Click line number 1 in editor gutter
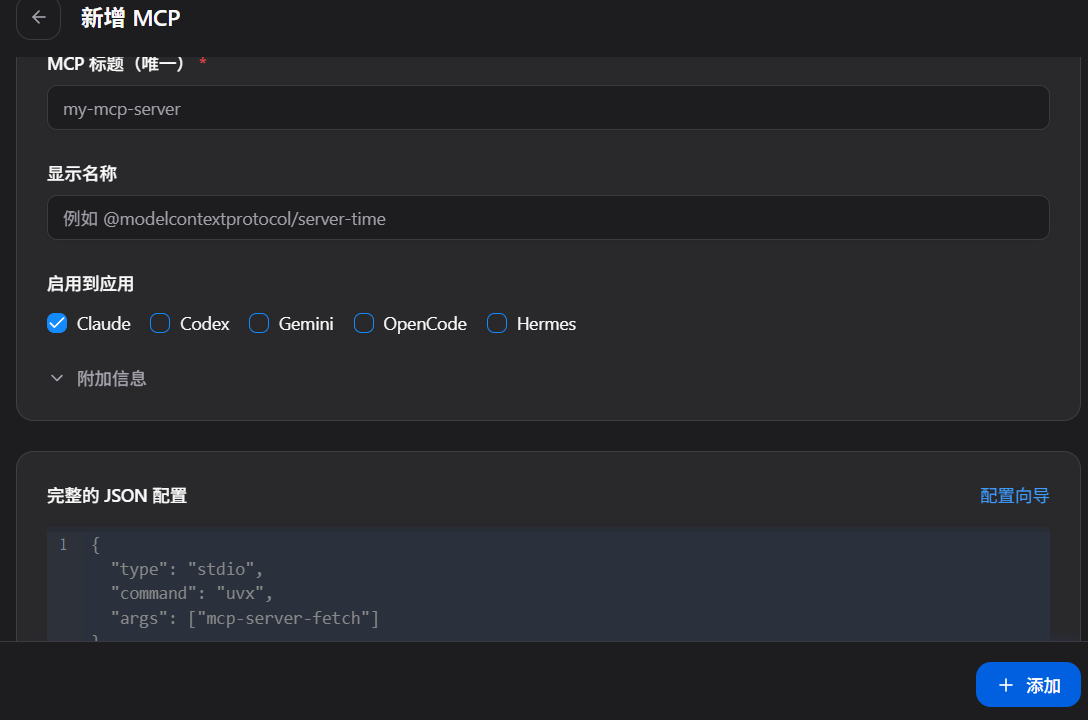The image size is (1088, 720). click(x=63, y=545)
